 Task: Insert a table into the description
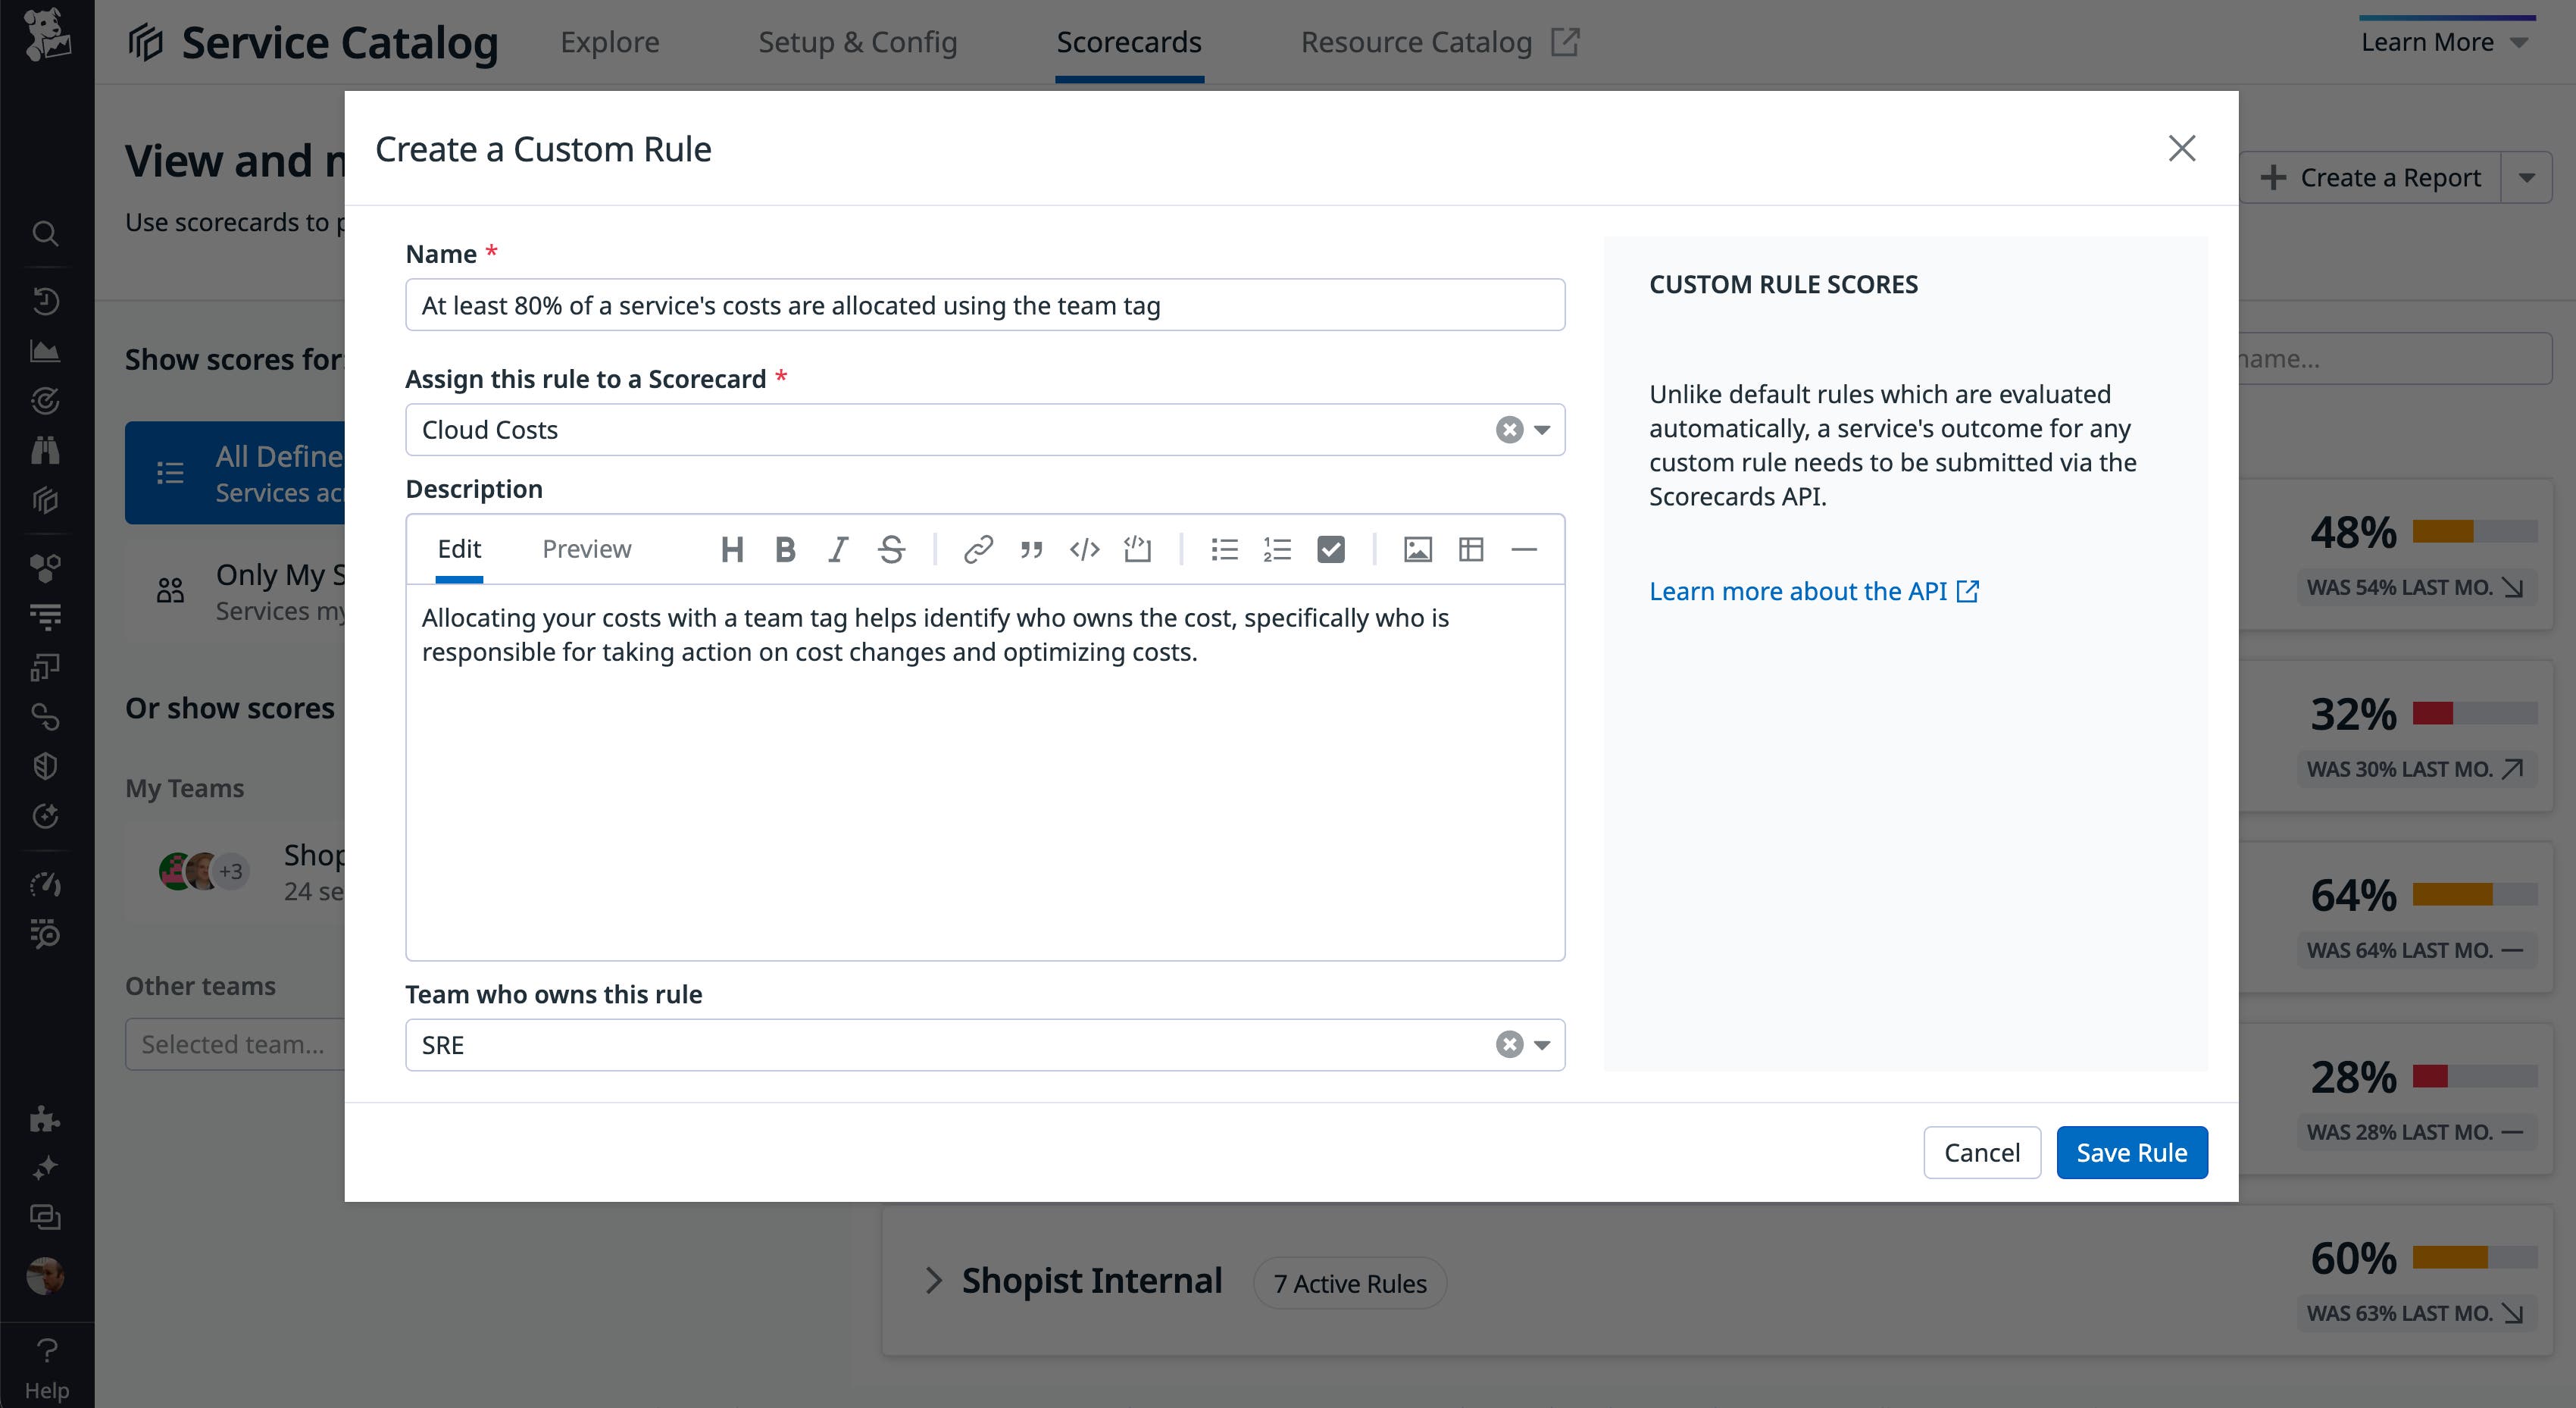coord(1471,549)
